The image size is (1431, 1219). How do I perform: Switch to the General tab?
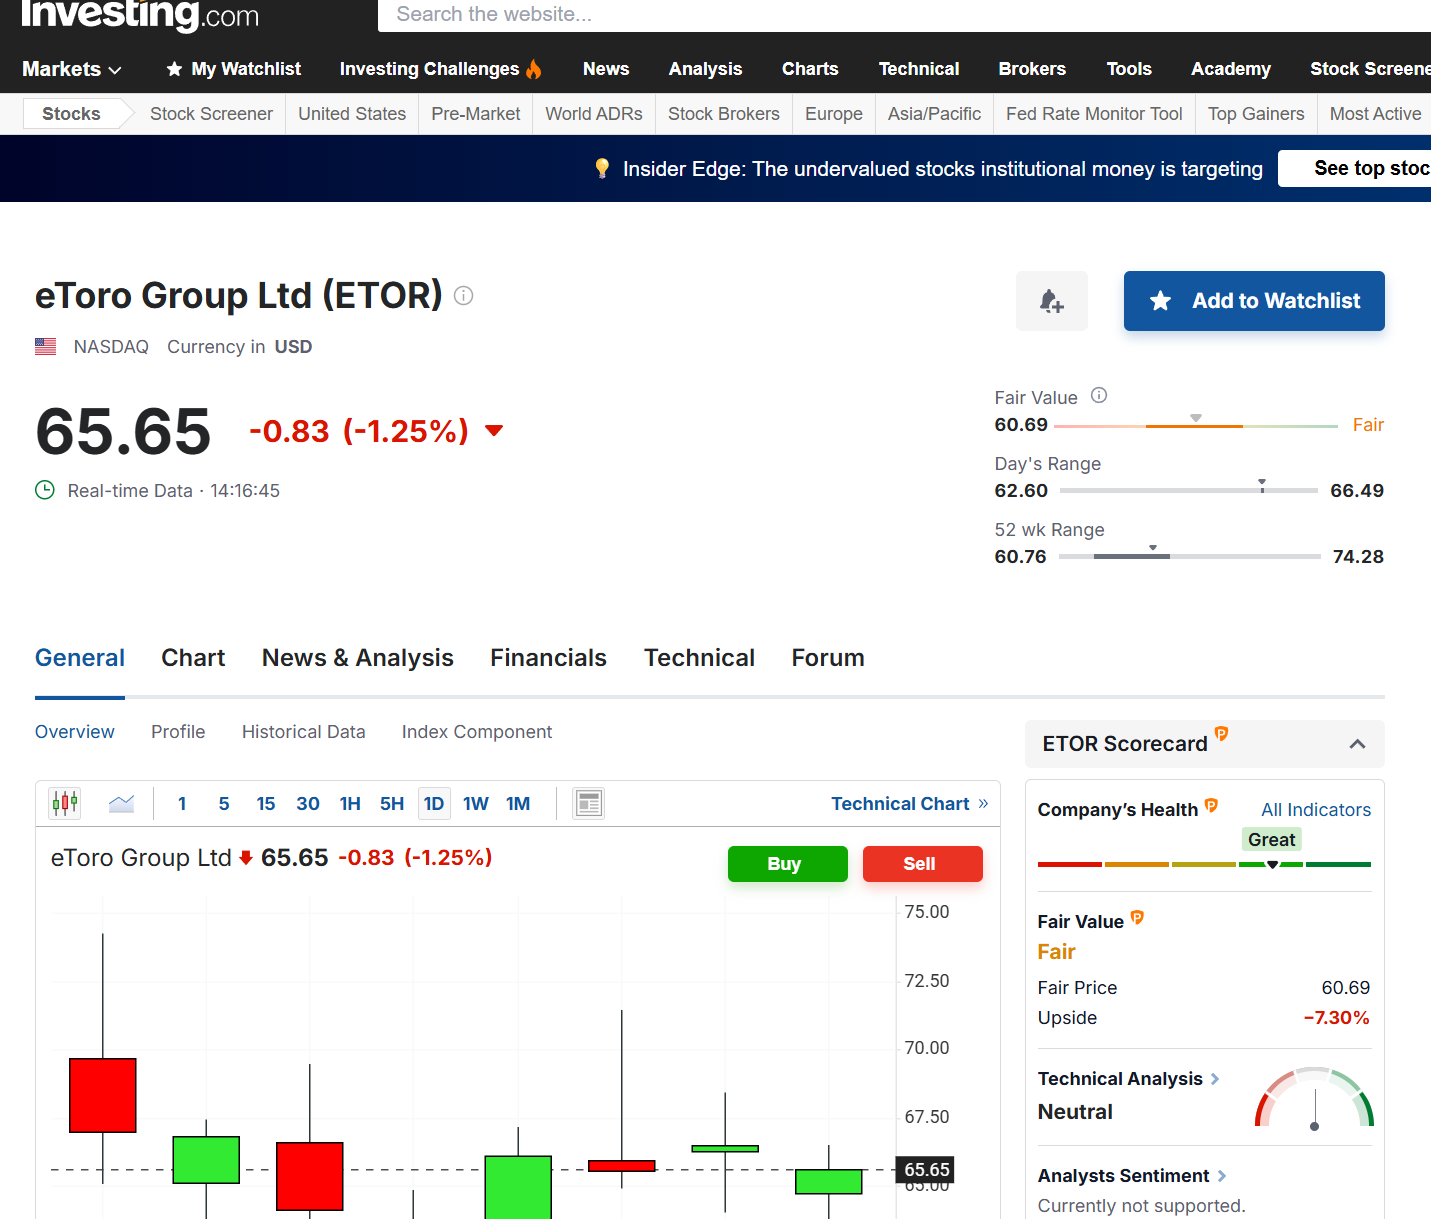pyautogui.click(x=80, y=658)
